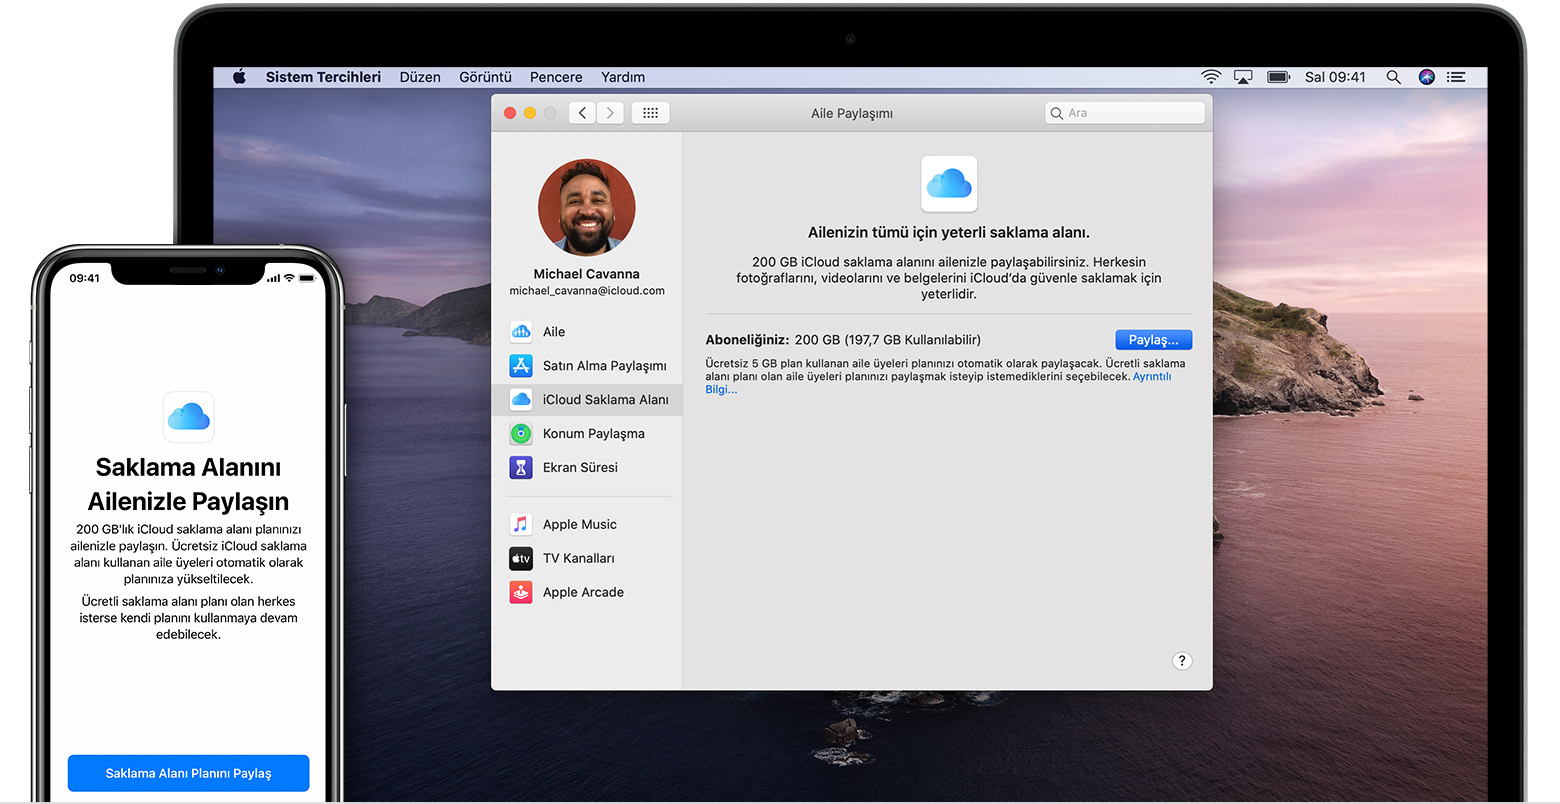Show all preferences grid button
Viewport: 1560px width, 804px height.
pos(650,113)
